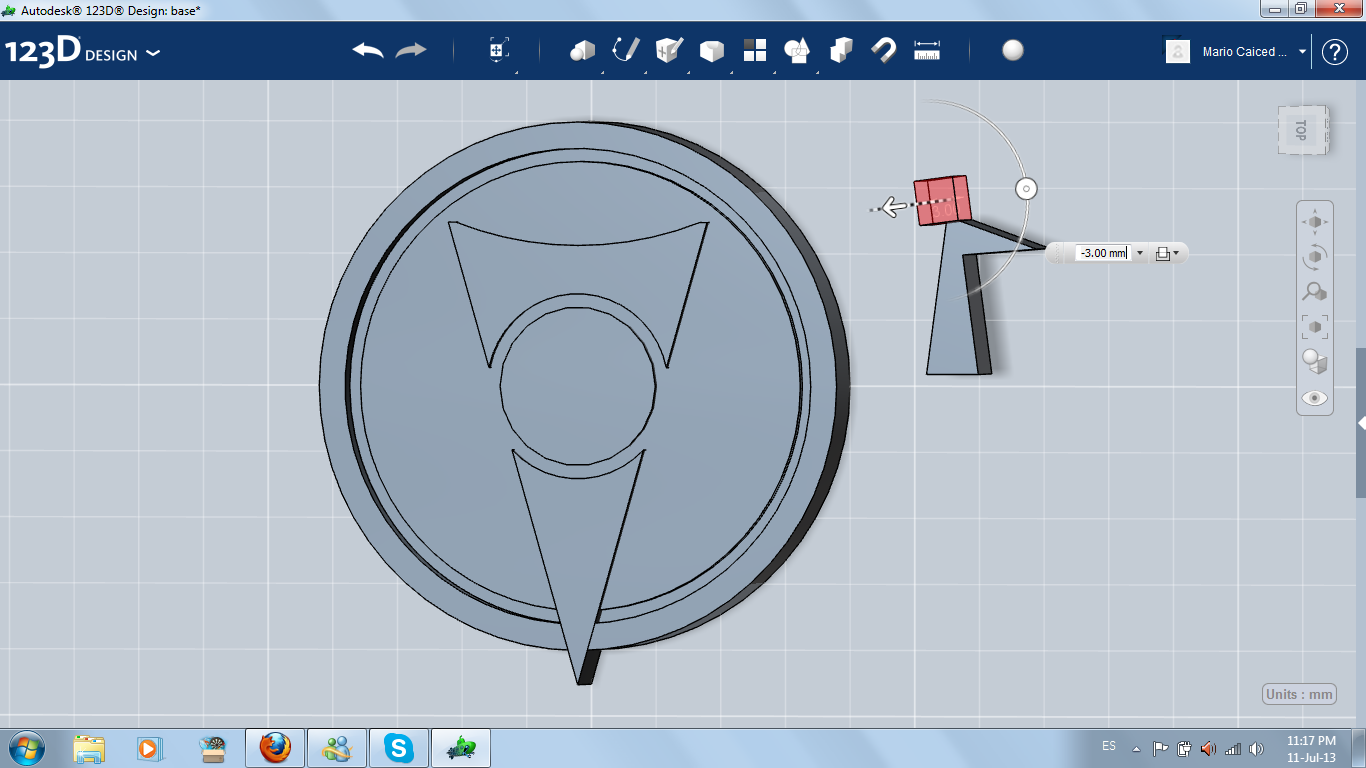Open the Construct tools
Screen dimensions: 1366x768
[x=669, y=50]
